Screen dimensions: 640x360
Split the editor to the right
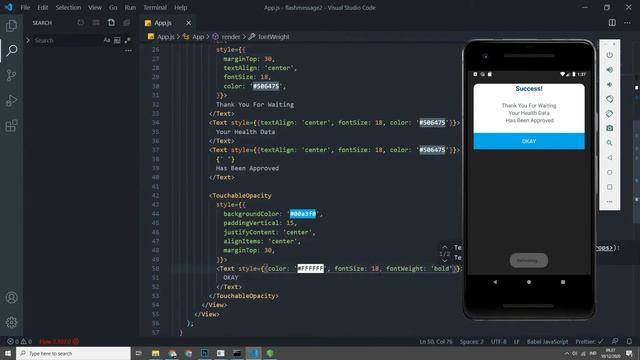tap(612, 23)
